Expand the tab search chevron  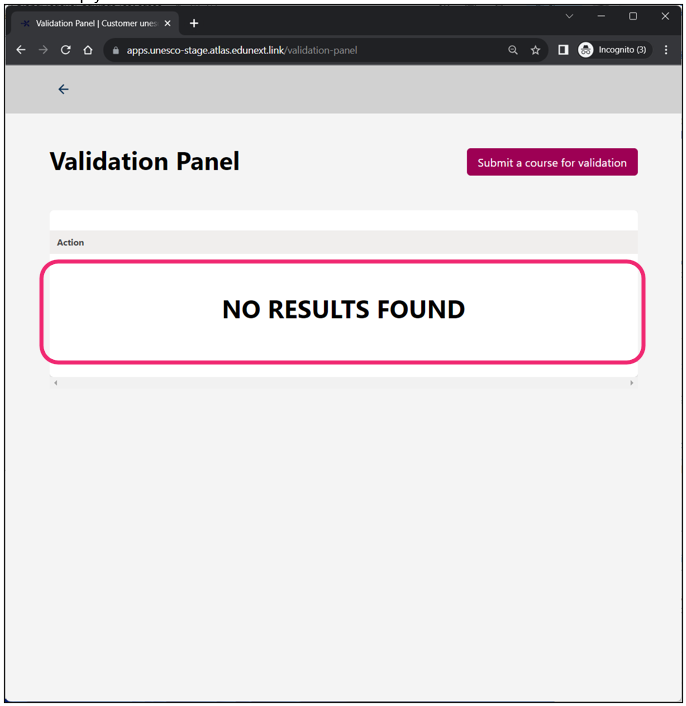click(x=569, y=16)
